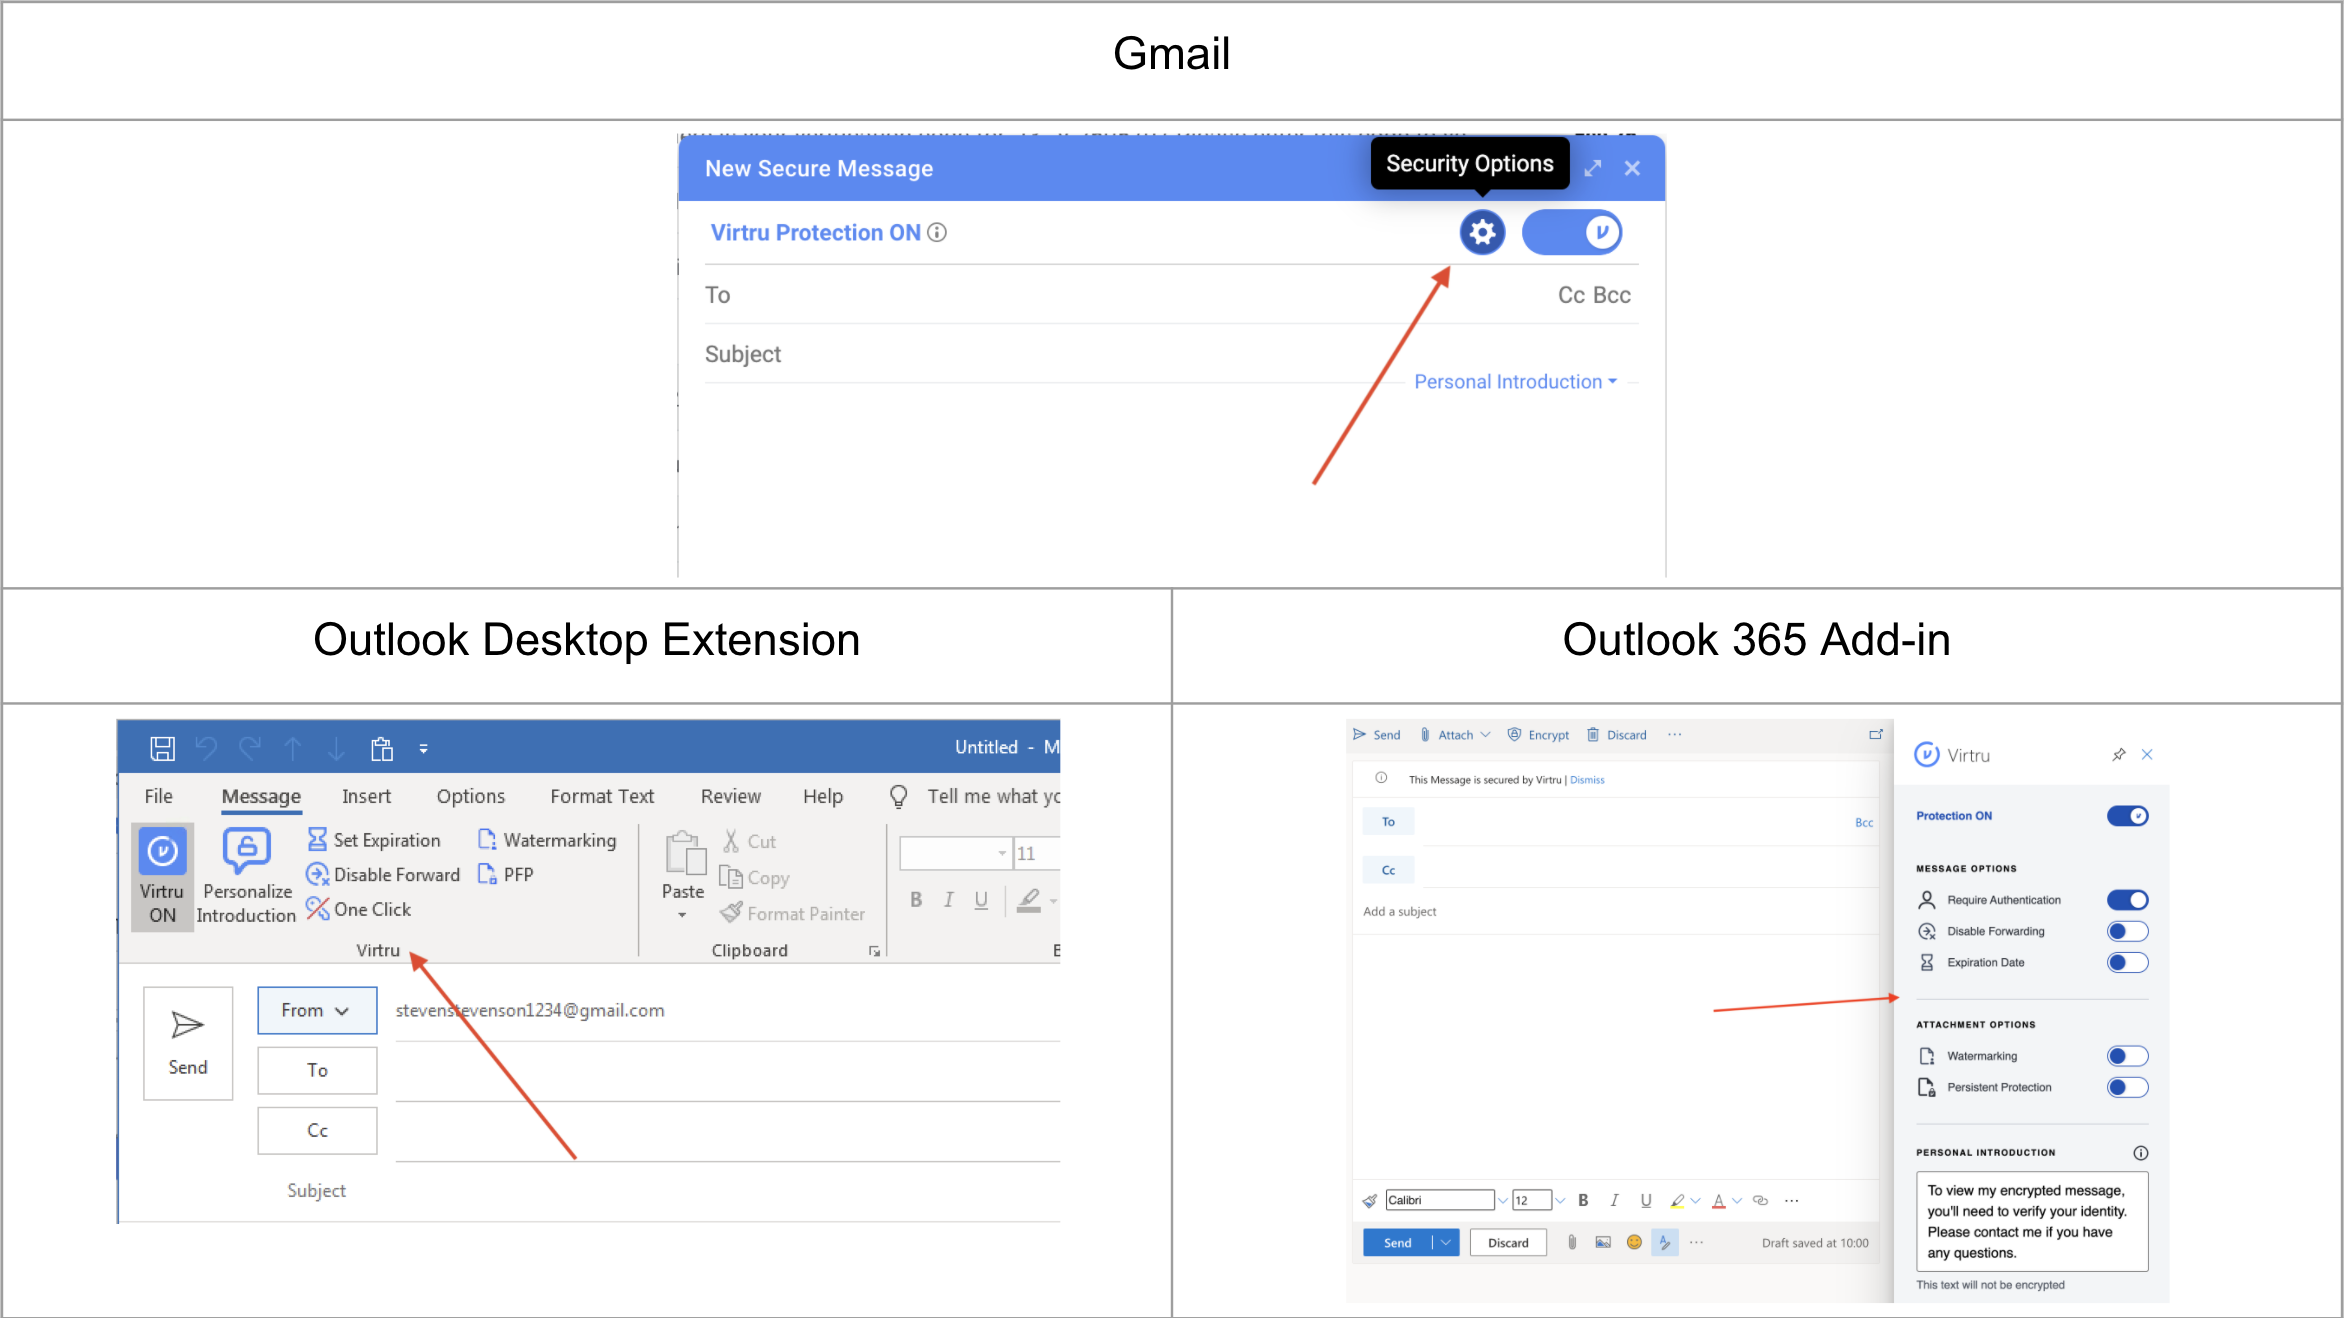The height and width of the screenshot is (1318, 2344).
Task: Click Save icon in Outlook Desktop title bar
Action: pyautogui.click(x=163, y=748)
